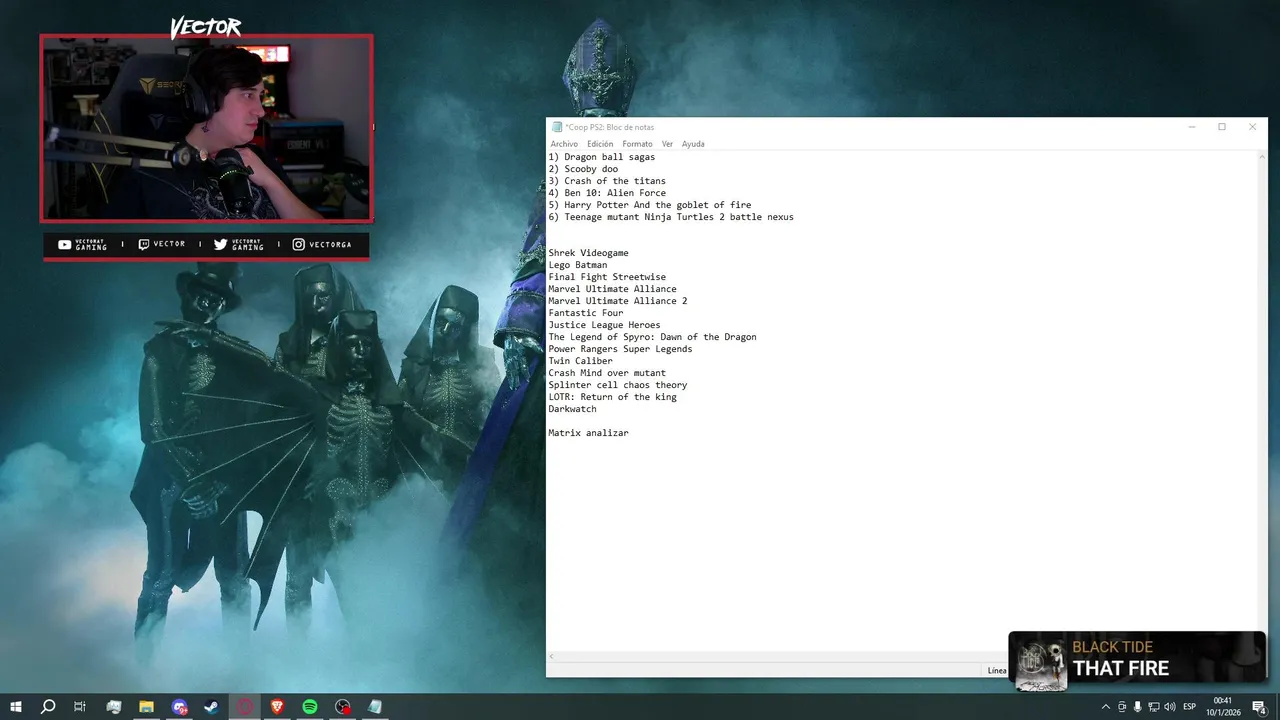Click line 'Fantastic Four'
Viewport: 1280px width, 720px height.
click(x=586, y=313)
